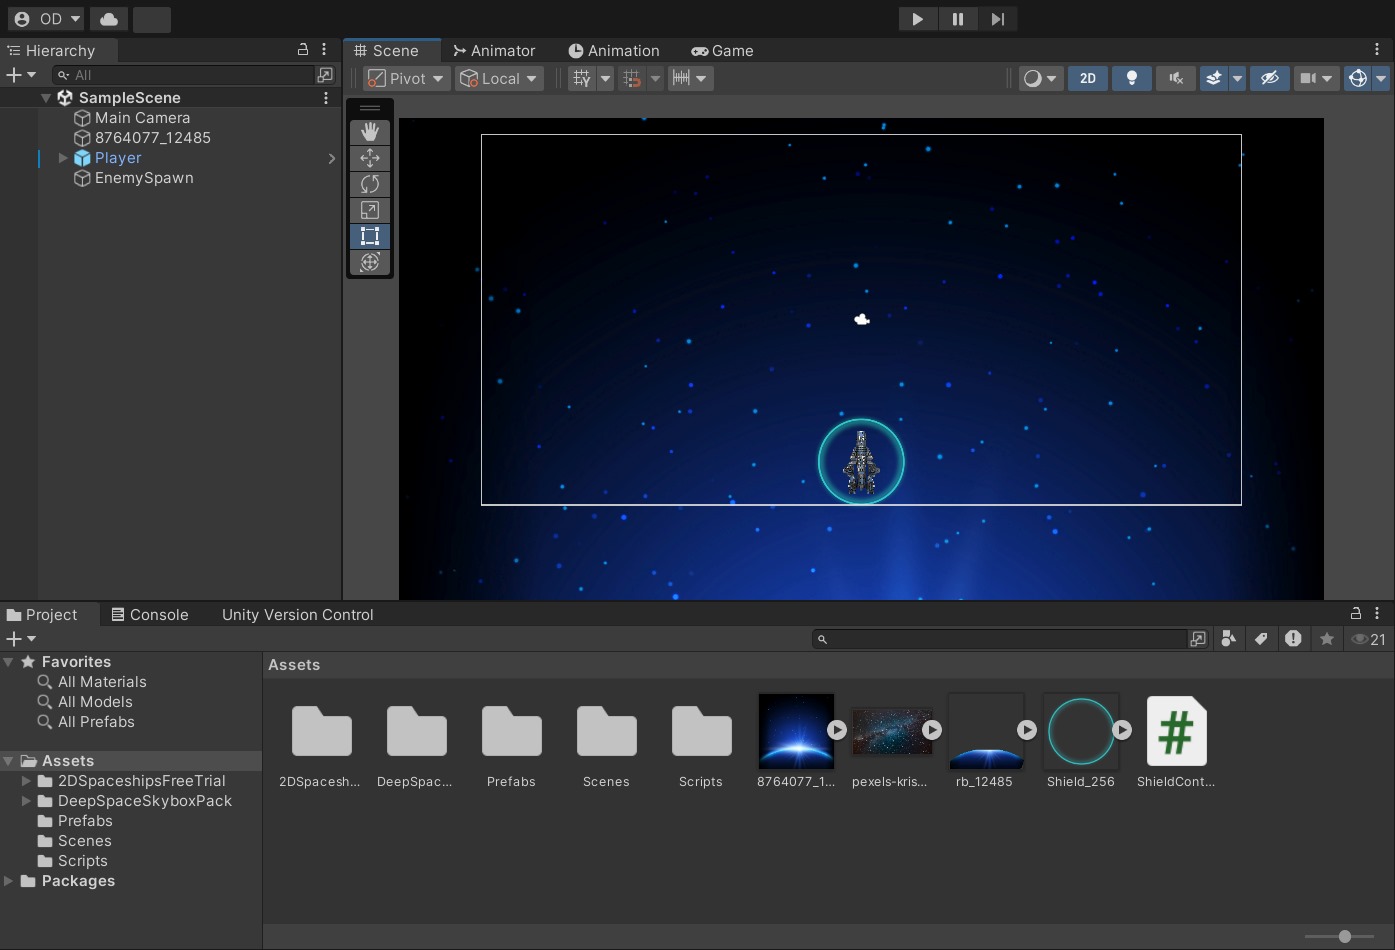Select the Scale tool
1395x950 pixels.
370,210
